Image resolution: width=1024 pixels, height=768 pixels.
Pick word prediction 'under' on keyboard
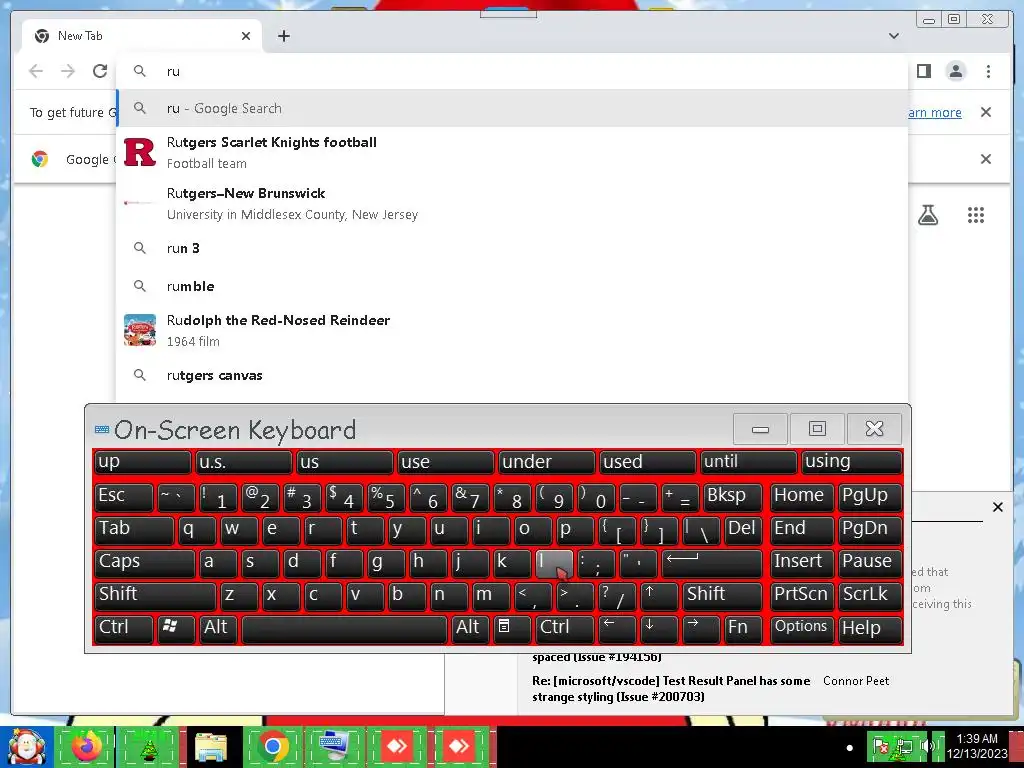(547, 462)
